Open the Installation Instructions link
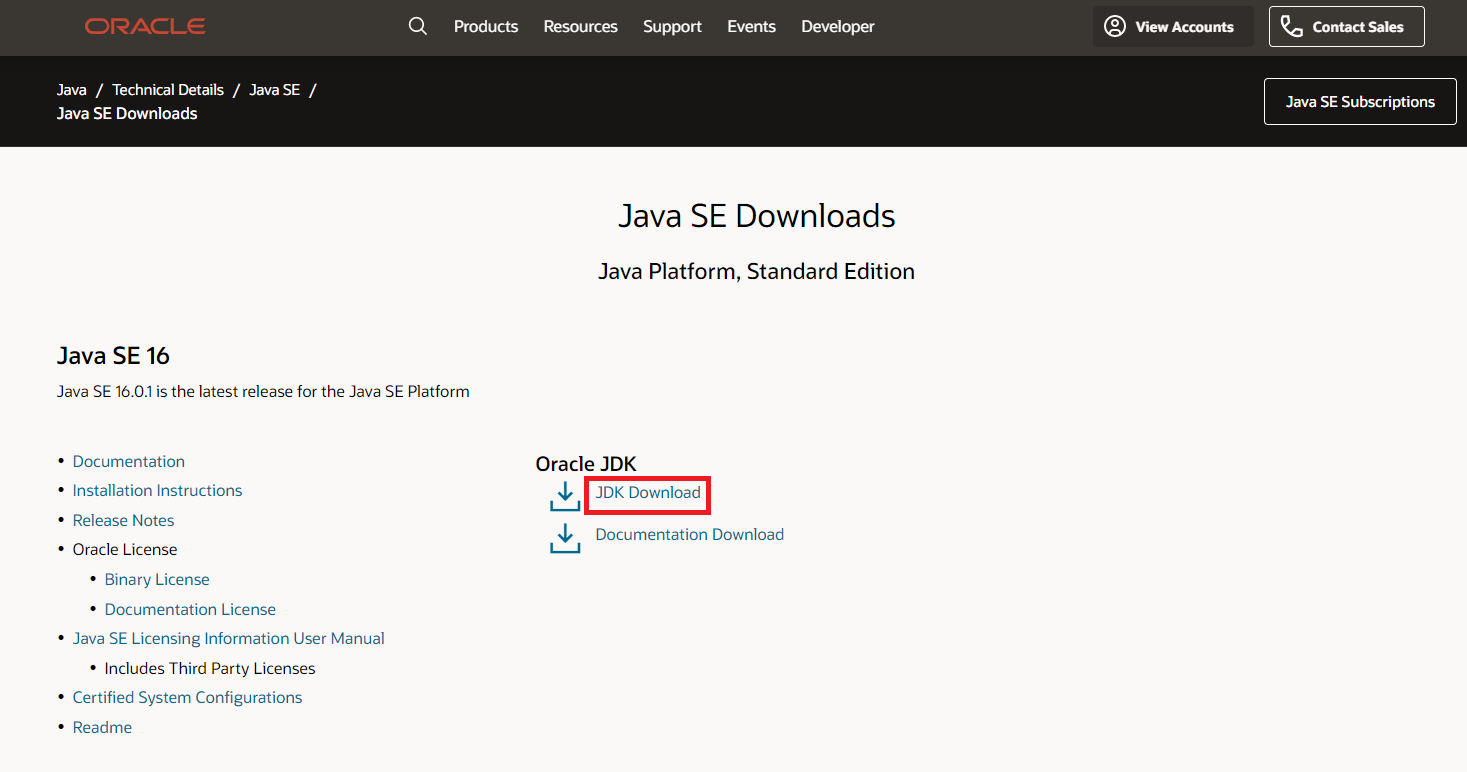This screenshot has height=772, width=1467. 158,491
